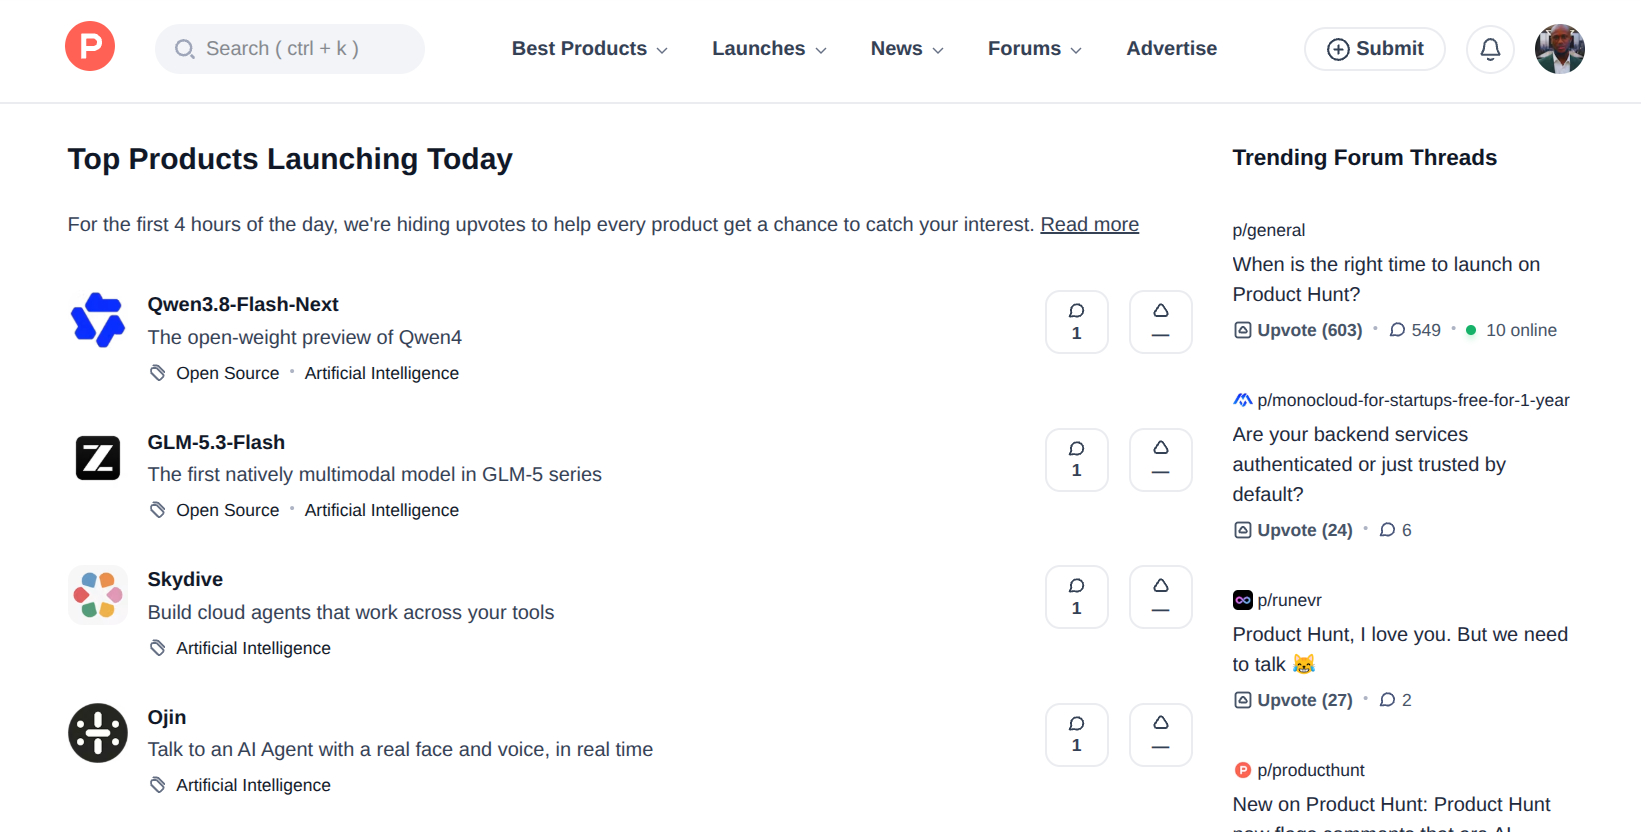
Task: Open the Ojin product title
Action: point(167,717)
